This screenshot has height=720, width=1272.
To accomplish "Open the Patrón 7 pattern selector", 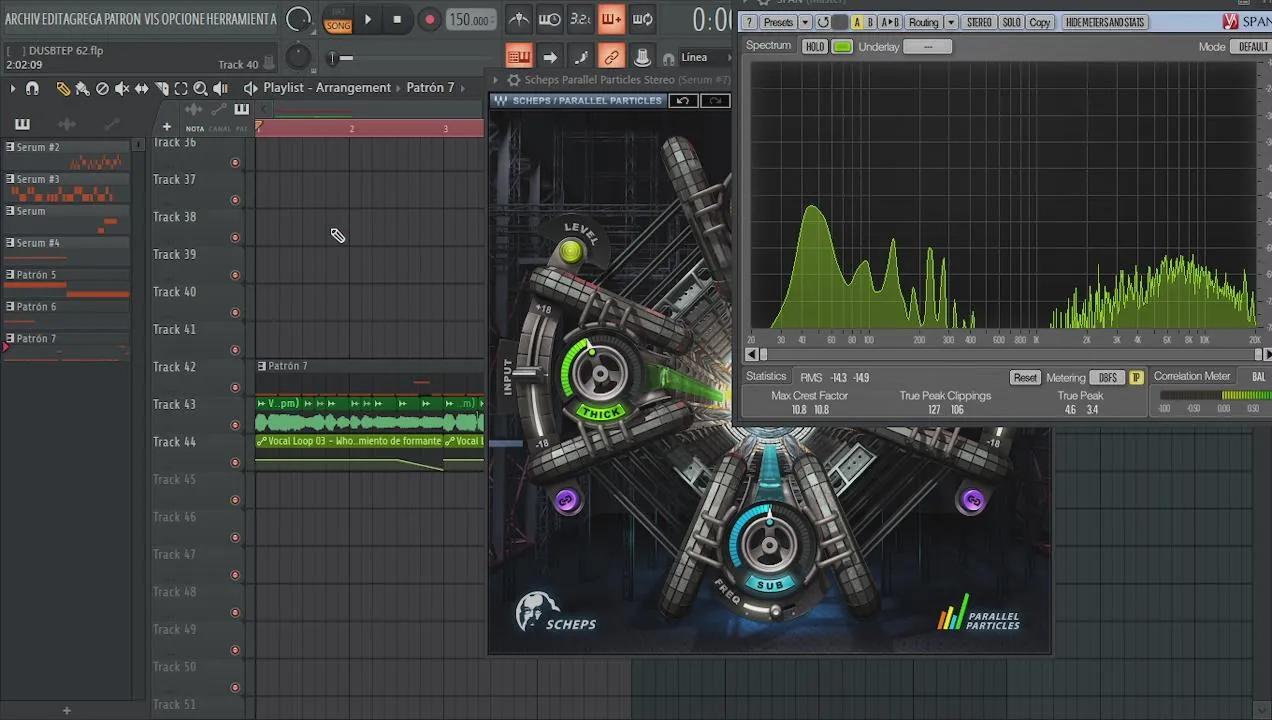I will 430,88.
